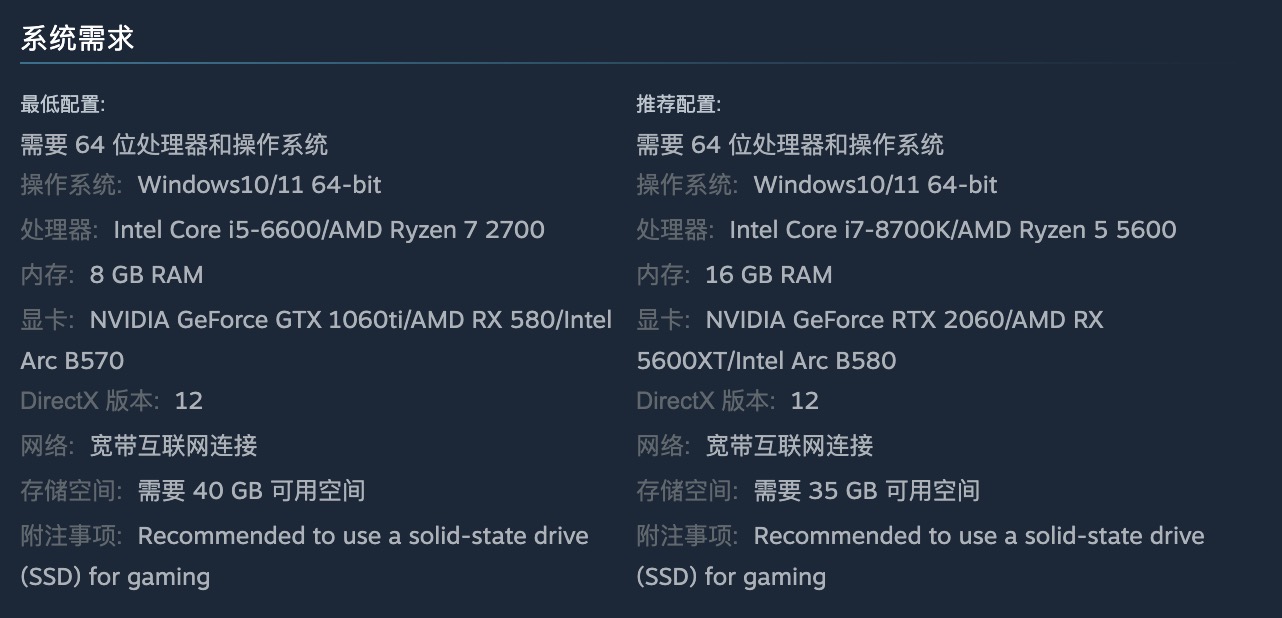Click the minimum 需要 64 位处理器和操作系统 line
This screenshot has height=618, width=1282.
[174, 145]
